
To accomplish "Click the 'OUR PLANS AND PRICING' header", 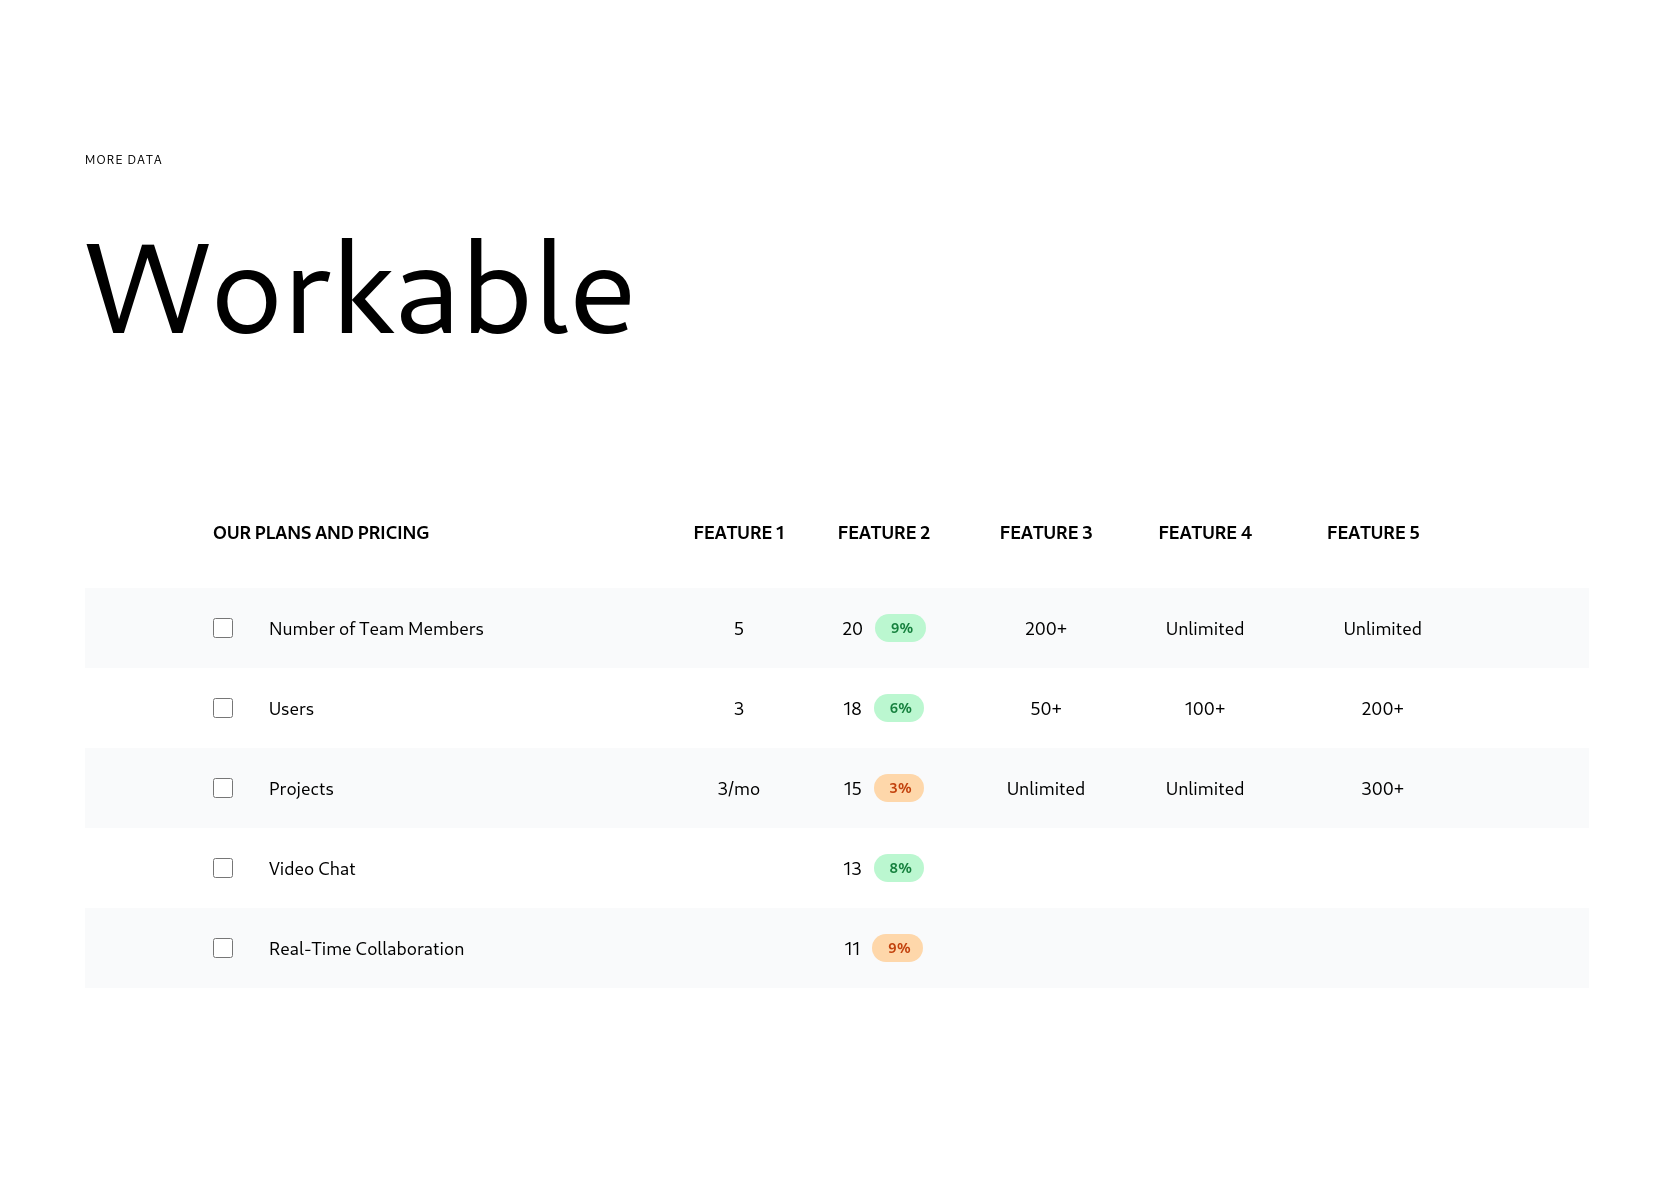I will pos(321,533).
